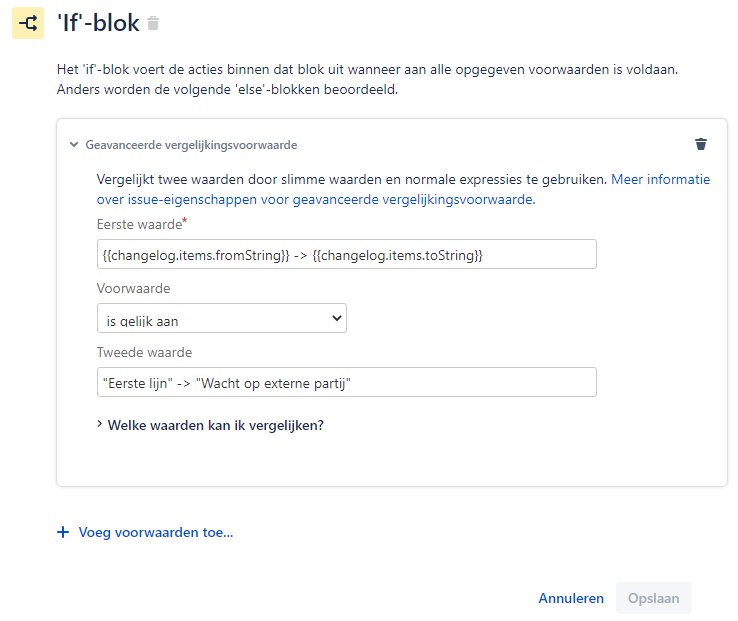The width and height of the screenshot is (738, 621).
Task: Click the yellow 'If'-blok branch icon
Action: (x=28, y=23)
